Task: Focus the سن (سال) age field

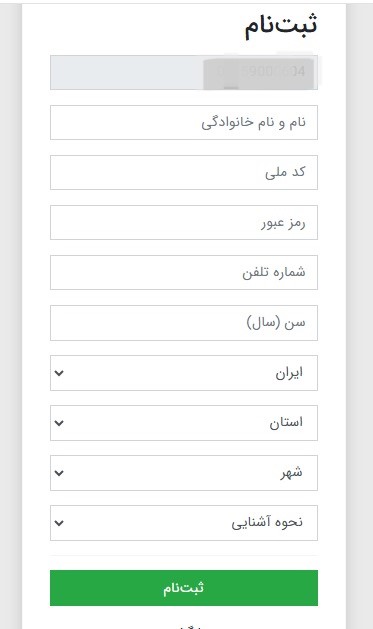Action: coord(184,323)
